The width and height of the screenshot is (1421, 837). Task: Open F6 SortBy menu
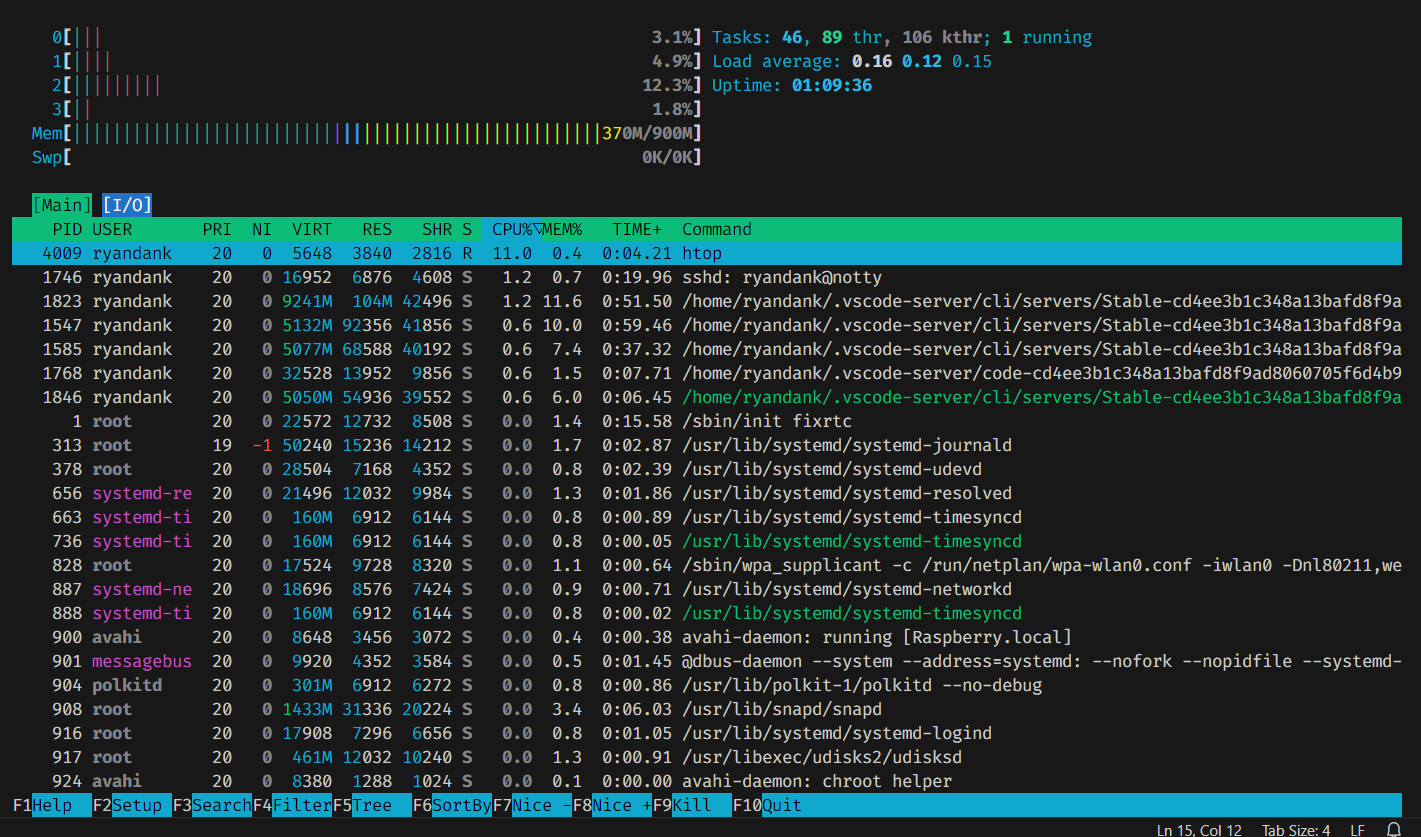click(452, 805)
